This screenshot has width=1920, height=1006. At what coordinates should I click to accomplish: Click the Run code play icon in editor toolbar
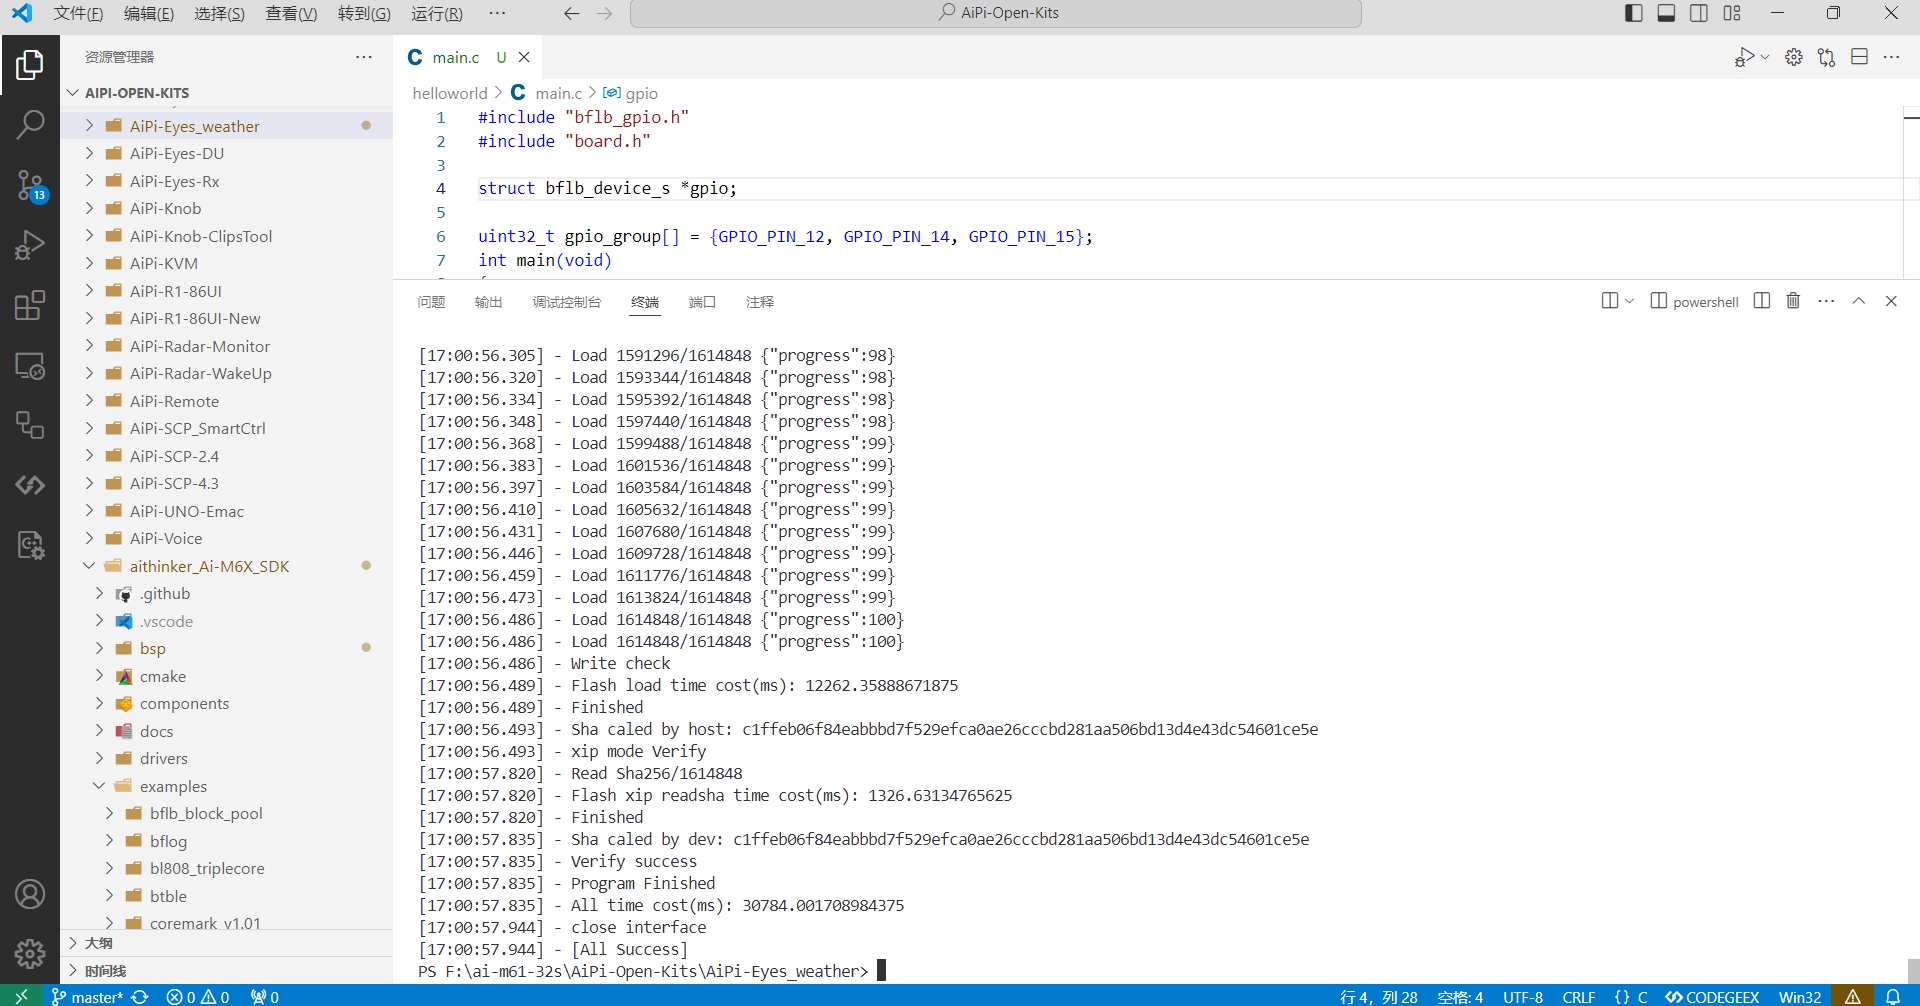point(1744,57)
